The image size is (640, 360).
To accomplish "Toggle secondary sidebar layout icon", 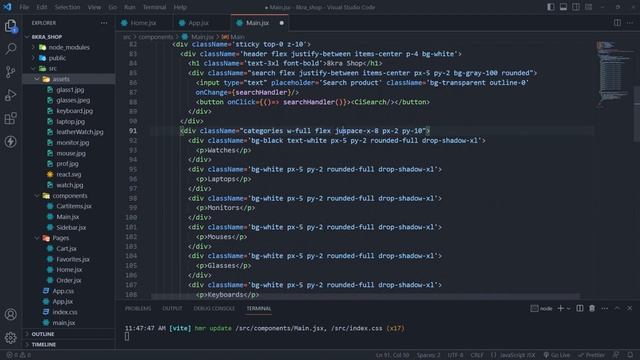I will tap(576, 7).
